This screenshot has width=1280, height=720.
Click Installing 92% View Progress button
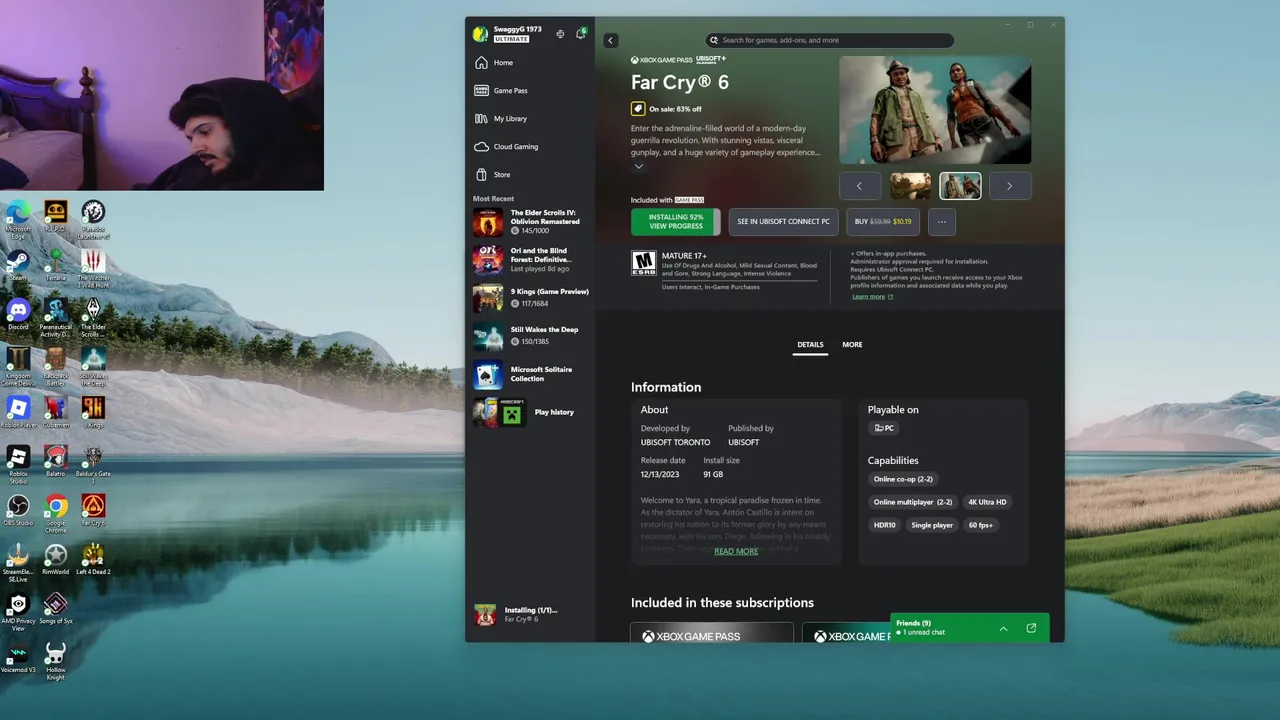click(x=676, y=222)
